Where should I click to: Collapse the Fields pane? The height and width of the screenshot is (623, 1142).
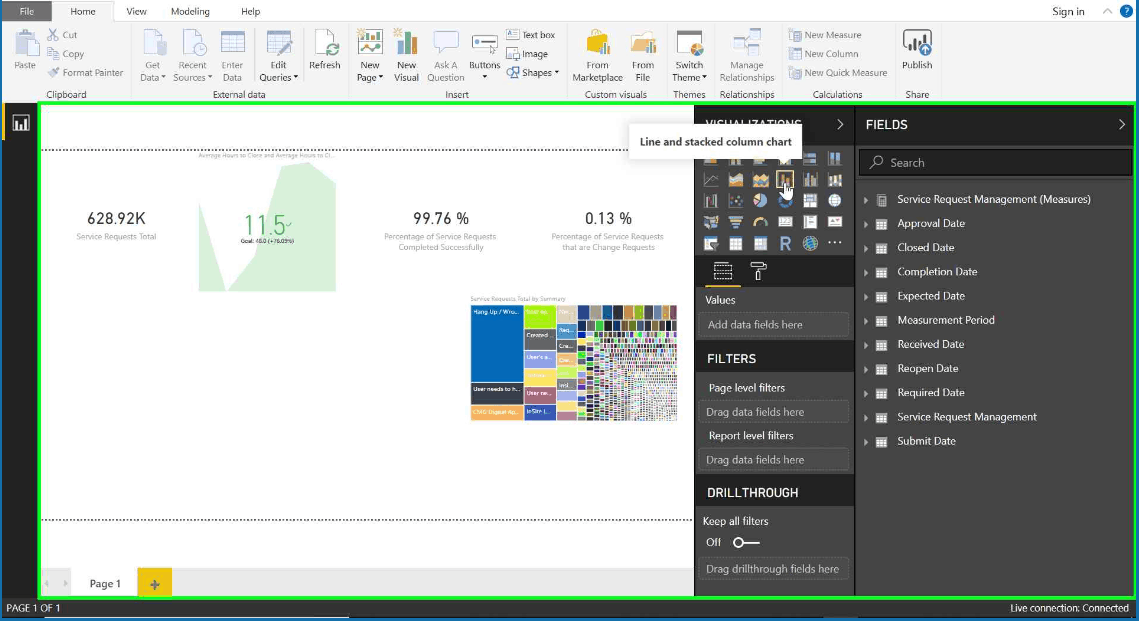[1122, 125]
